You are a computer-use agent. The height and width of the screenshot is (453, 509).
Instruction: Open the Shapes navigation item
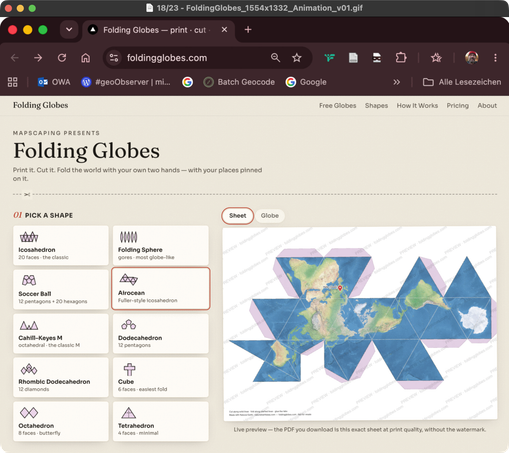pos(376,106)
